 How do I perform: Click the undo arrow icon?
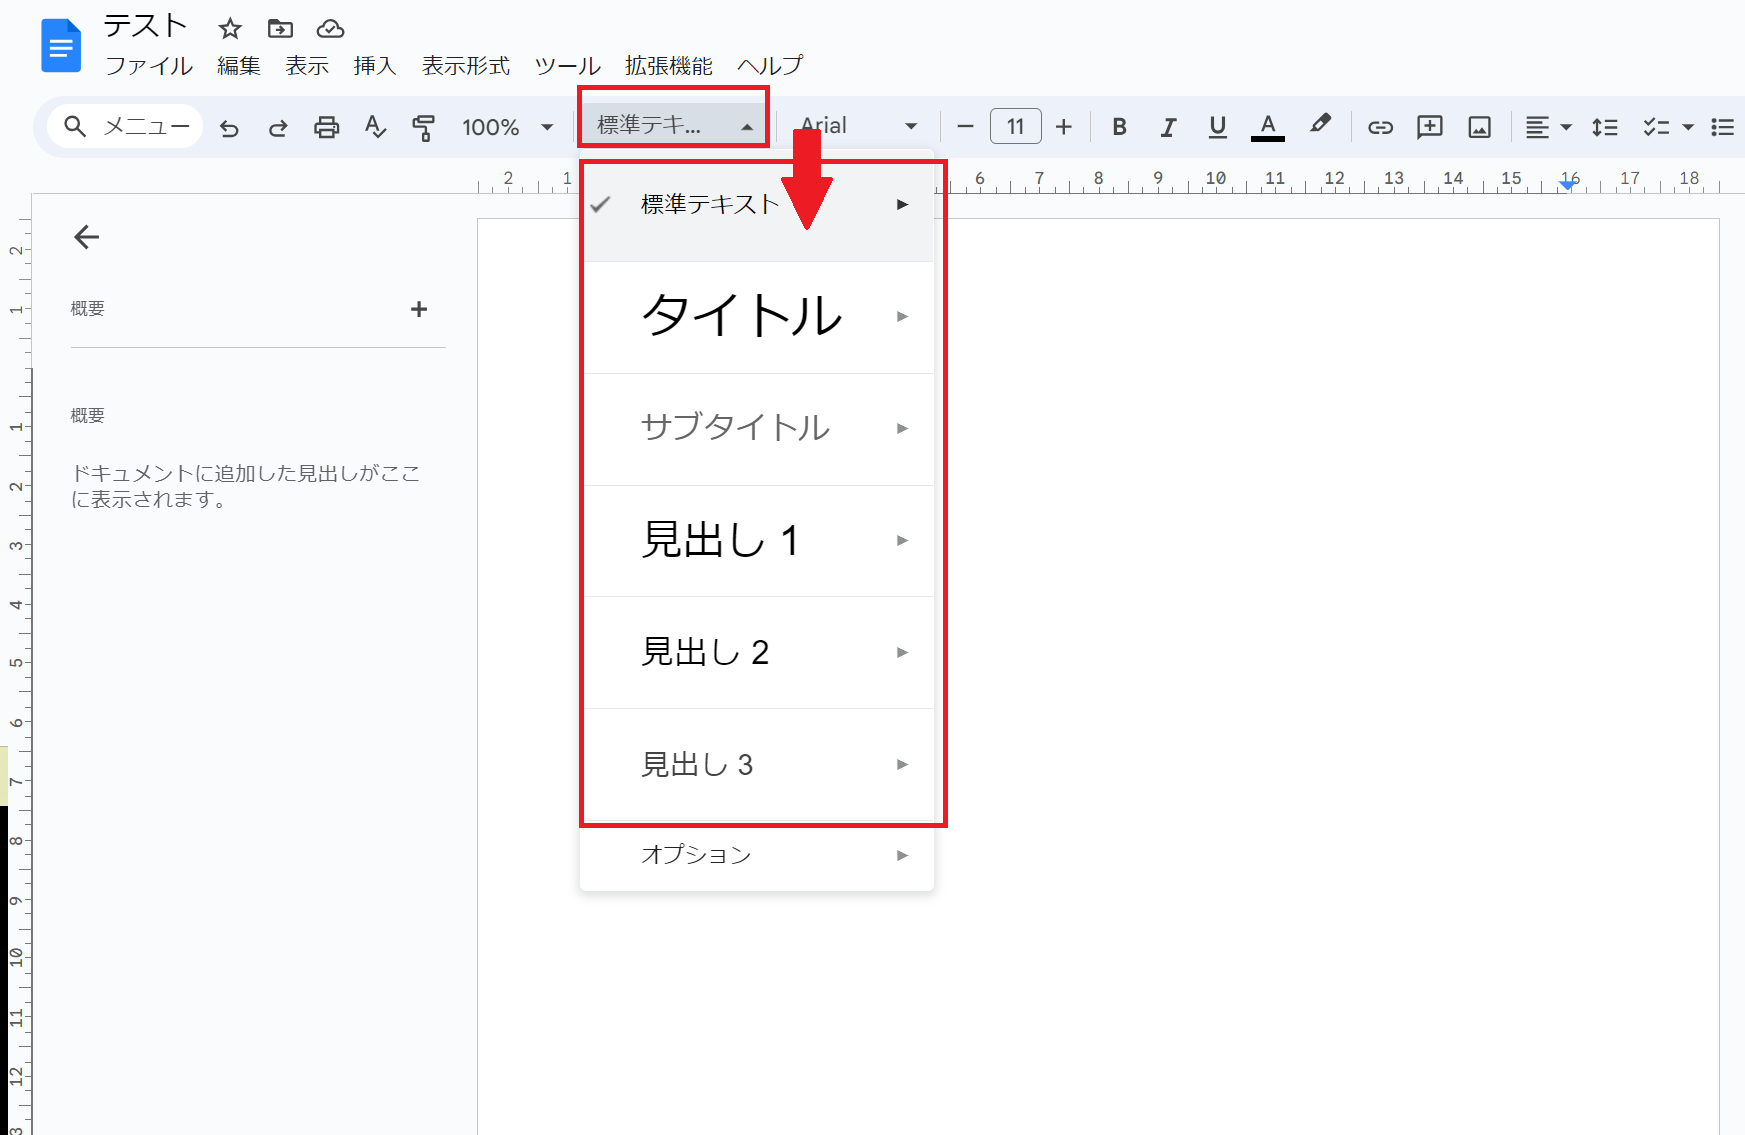point(229,128)
